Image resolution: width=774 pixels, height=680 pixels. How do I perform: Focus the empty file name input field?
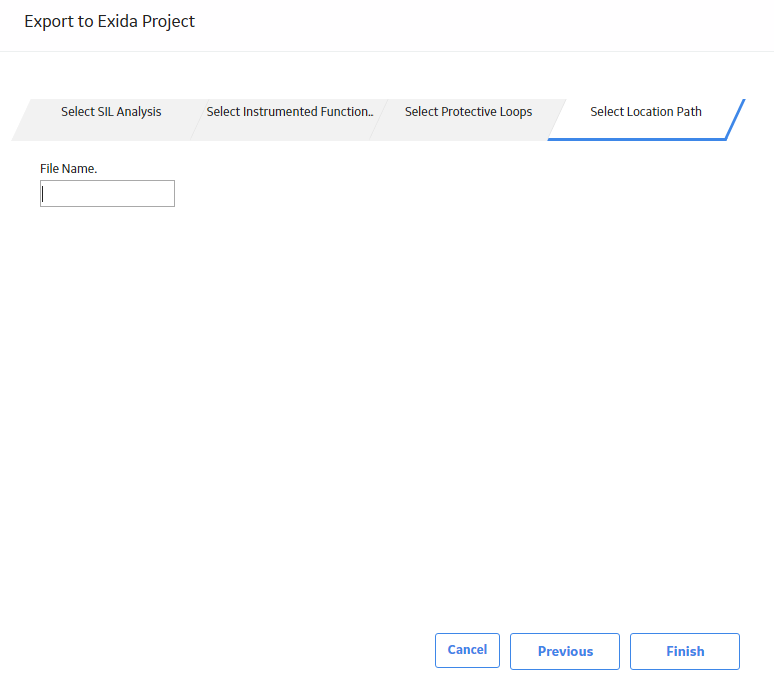(107, 193)
